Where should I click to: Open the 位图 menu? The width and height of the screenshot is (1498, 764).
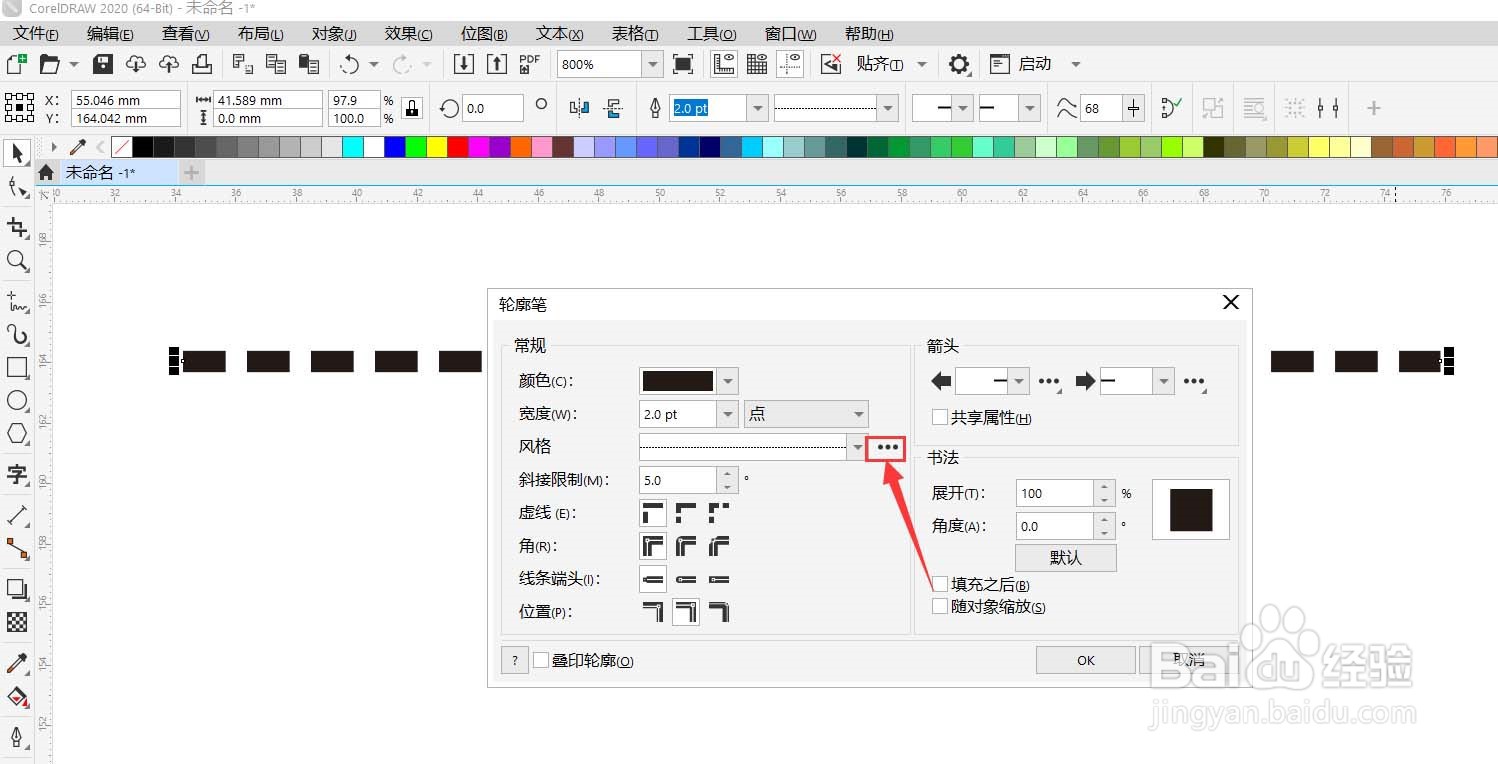coord(484,34)
